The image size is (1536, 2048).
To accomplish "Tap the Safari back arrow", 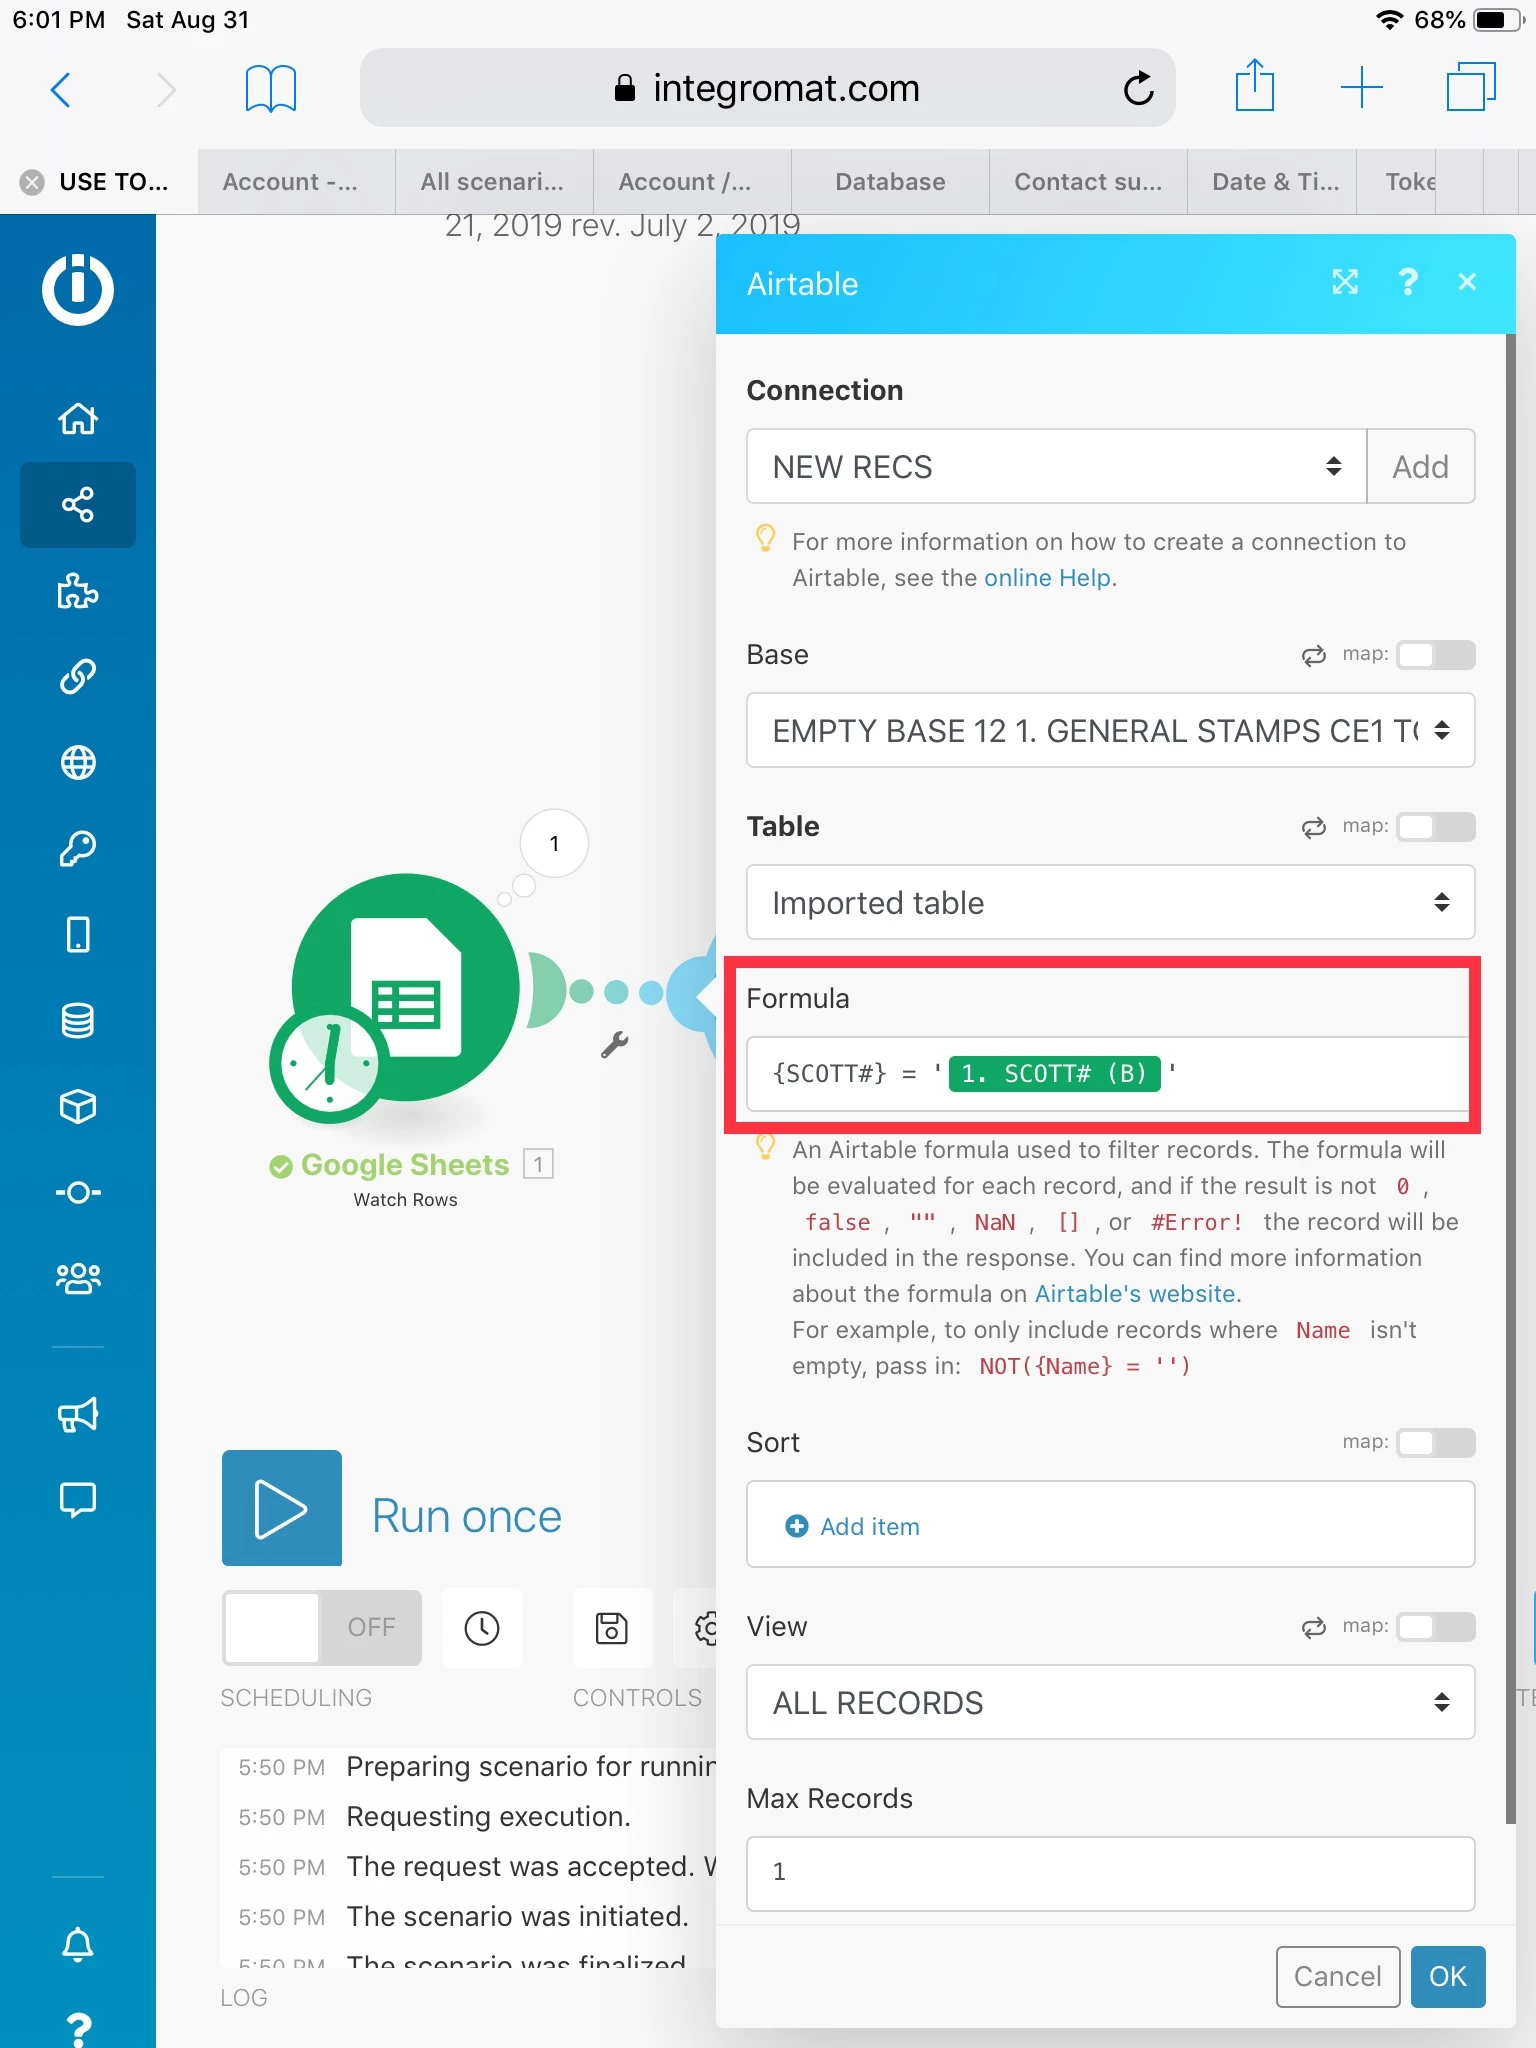I will tap(60, 90).
